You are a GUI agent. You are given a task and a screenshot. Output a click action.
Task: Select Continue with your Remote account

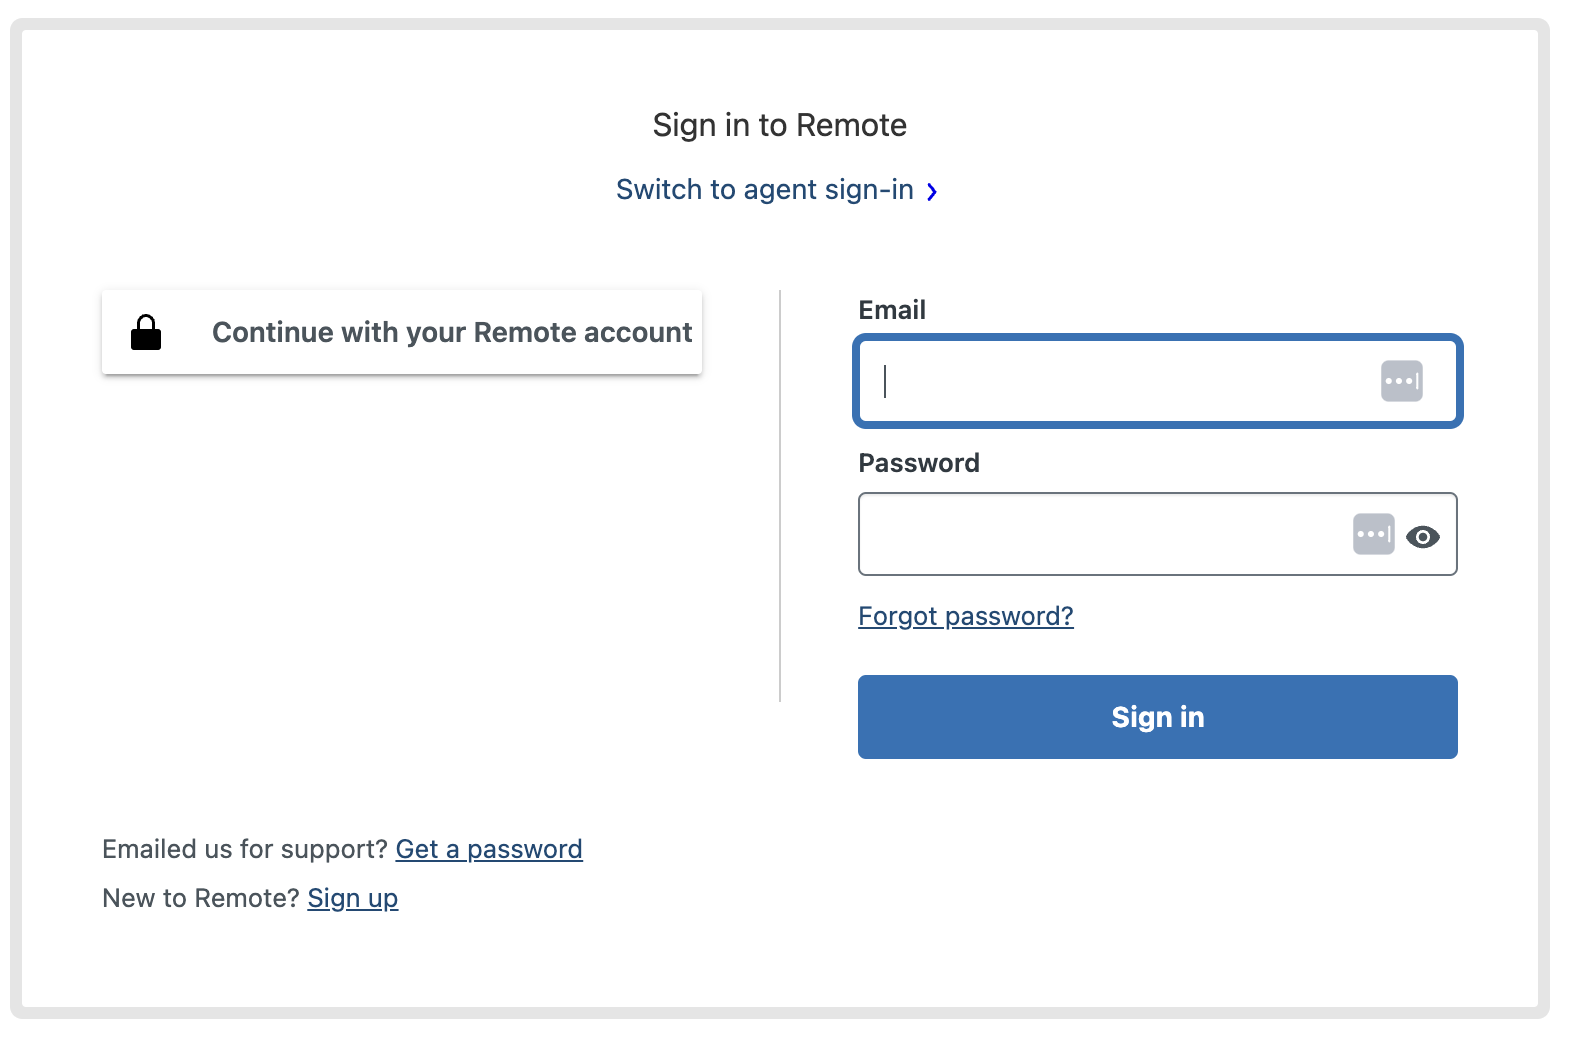click(x=401, y=331)
